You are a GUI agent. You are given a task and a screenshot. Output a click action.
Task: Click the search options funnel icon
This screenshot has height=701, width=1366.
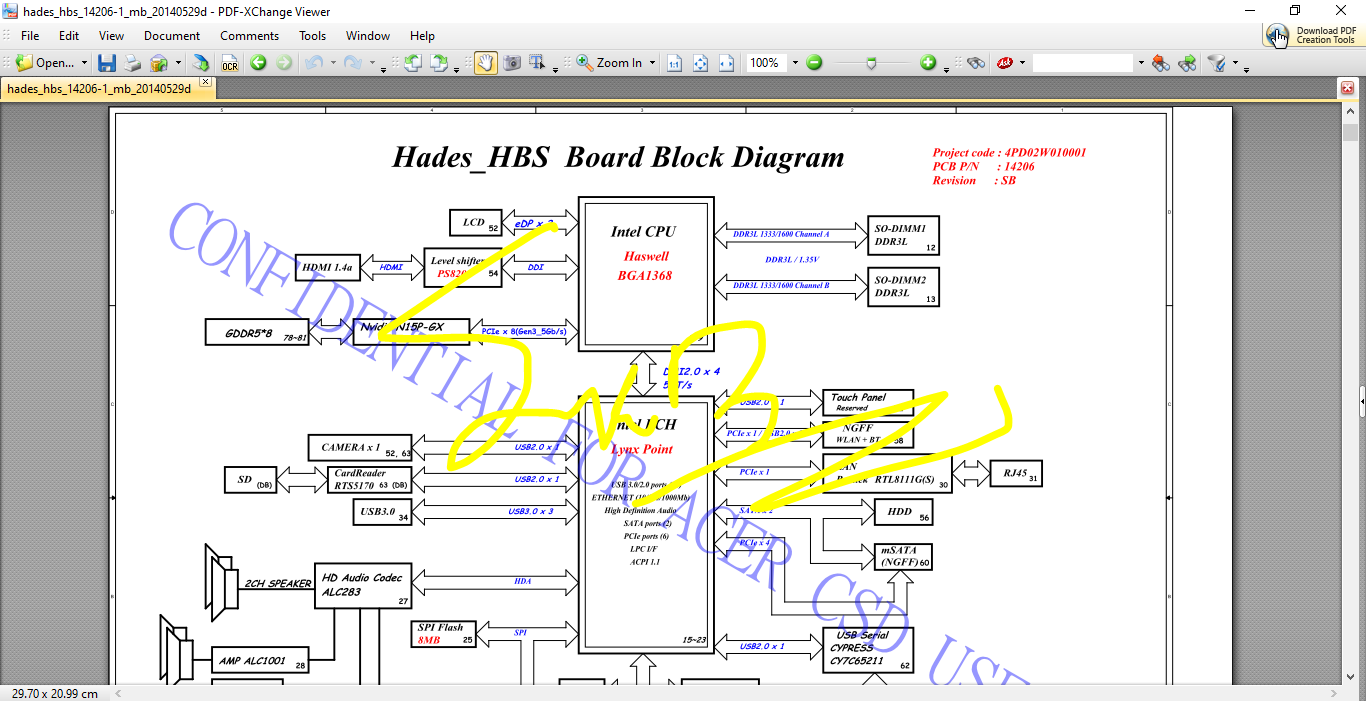coord(1216,63)
